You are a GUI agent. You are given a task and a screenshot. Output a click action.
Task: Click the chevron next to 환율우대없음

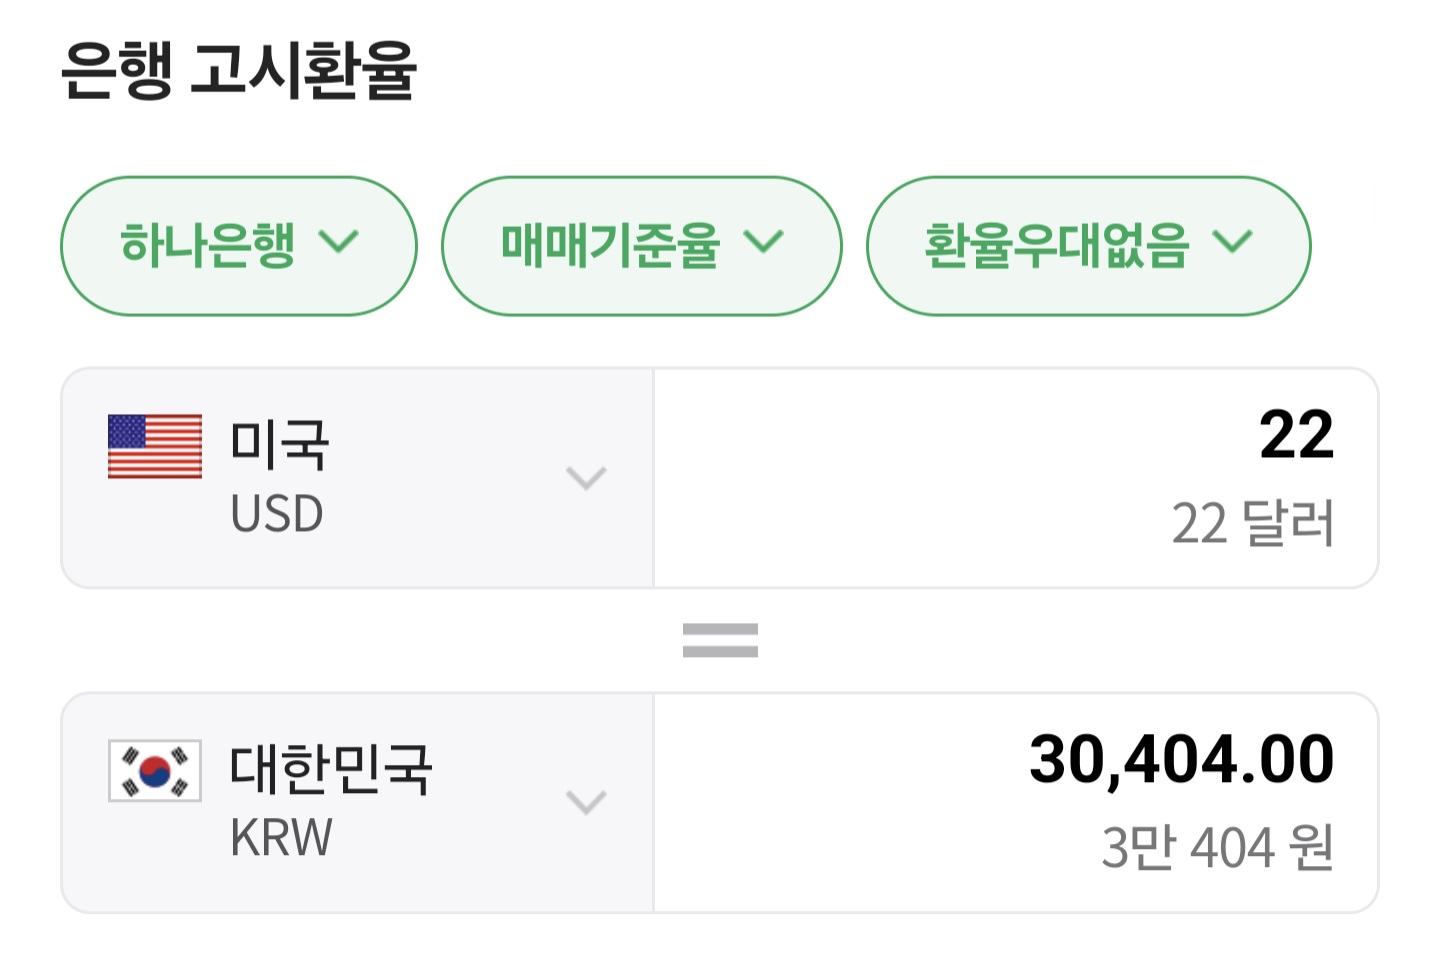pos(1232,243)
